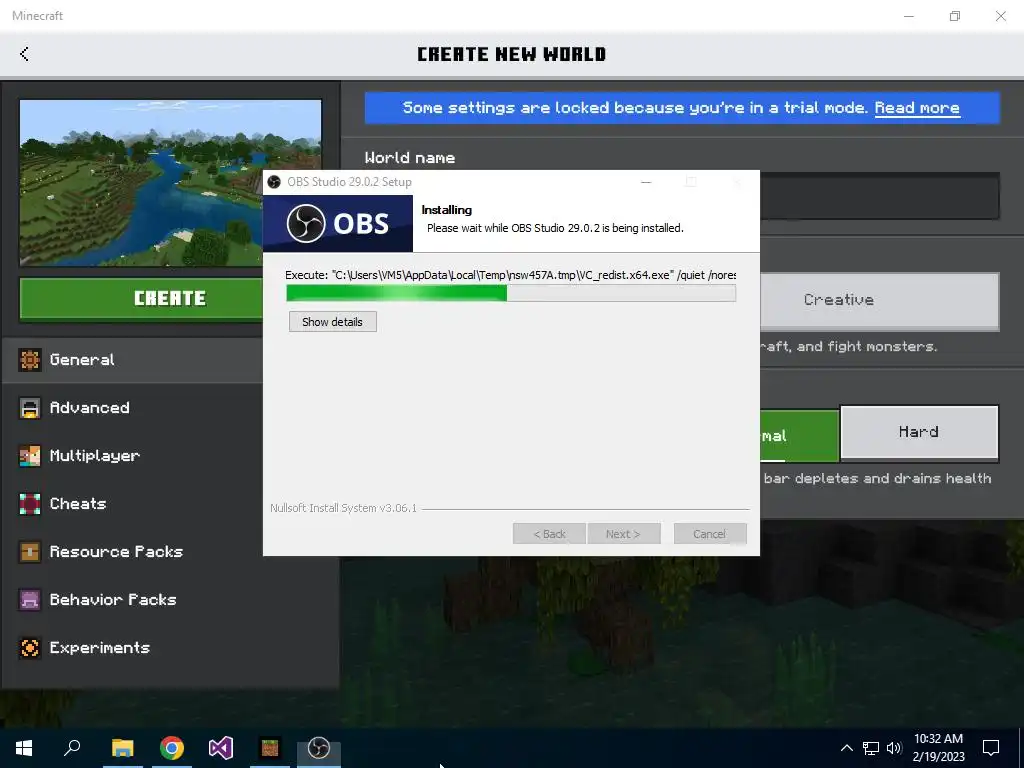Switch to Minecraft taskbar icon
The height and width of the screenshot is (768, 1024).
[270, 748]
